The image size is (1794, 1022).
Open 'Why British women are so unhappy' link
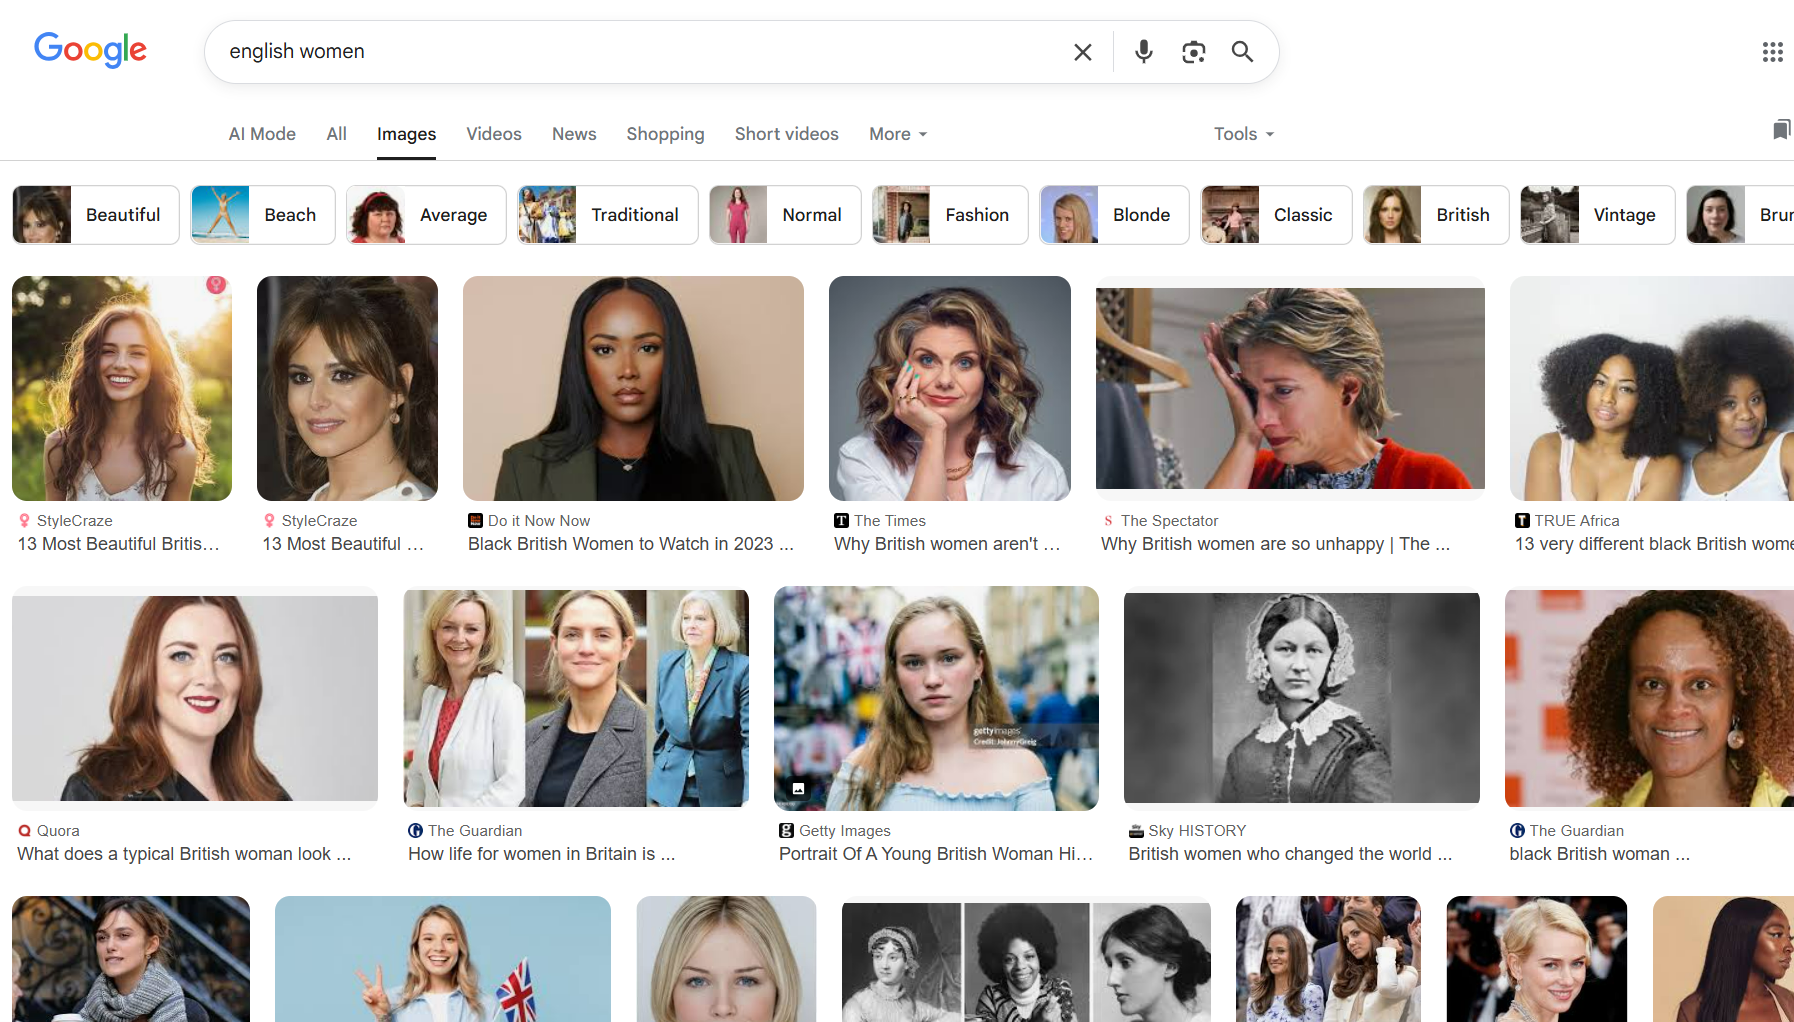pyautogui.click(x=1274, y=544)
